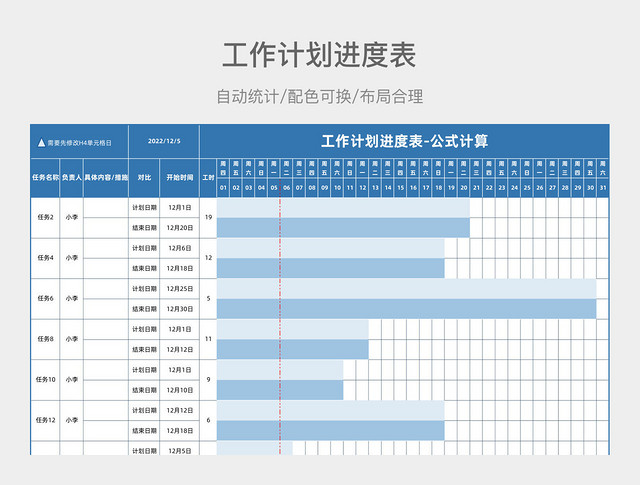Select 任务4 planned date 12月6日

click(180, 248)
